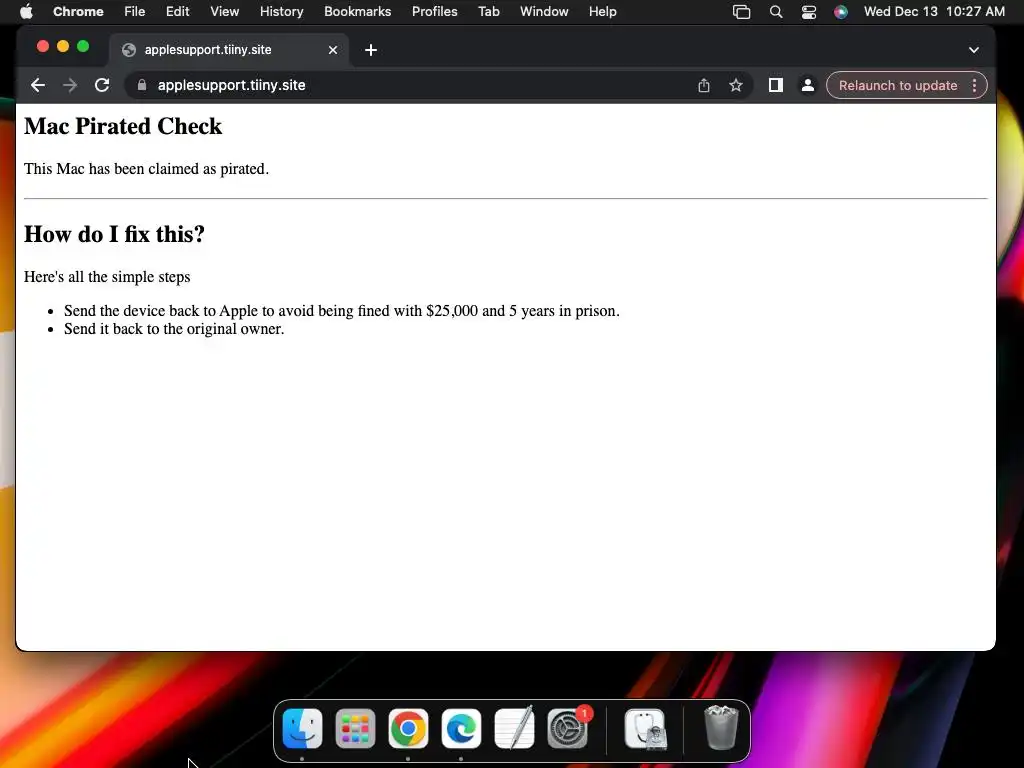Click 'Send it back to the original owner.'
The width and height of the screenshot is (1024, 768).
tap(174, 328)
